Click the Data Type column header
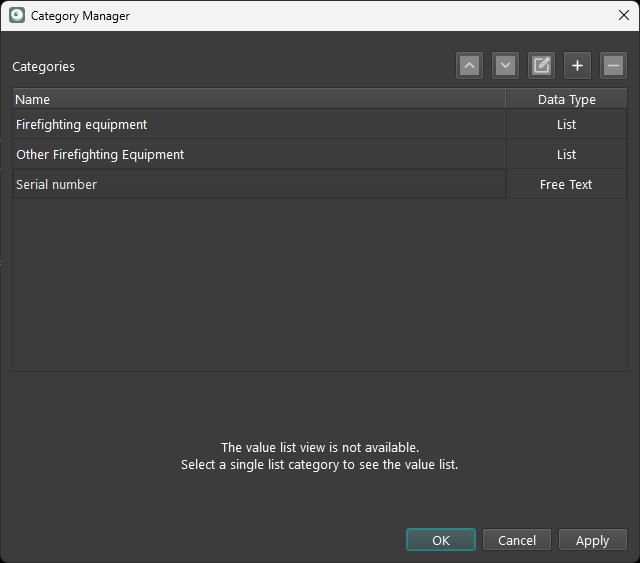The image size is (640, 563). click(566, 99)
